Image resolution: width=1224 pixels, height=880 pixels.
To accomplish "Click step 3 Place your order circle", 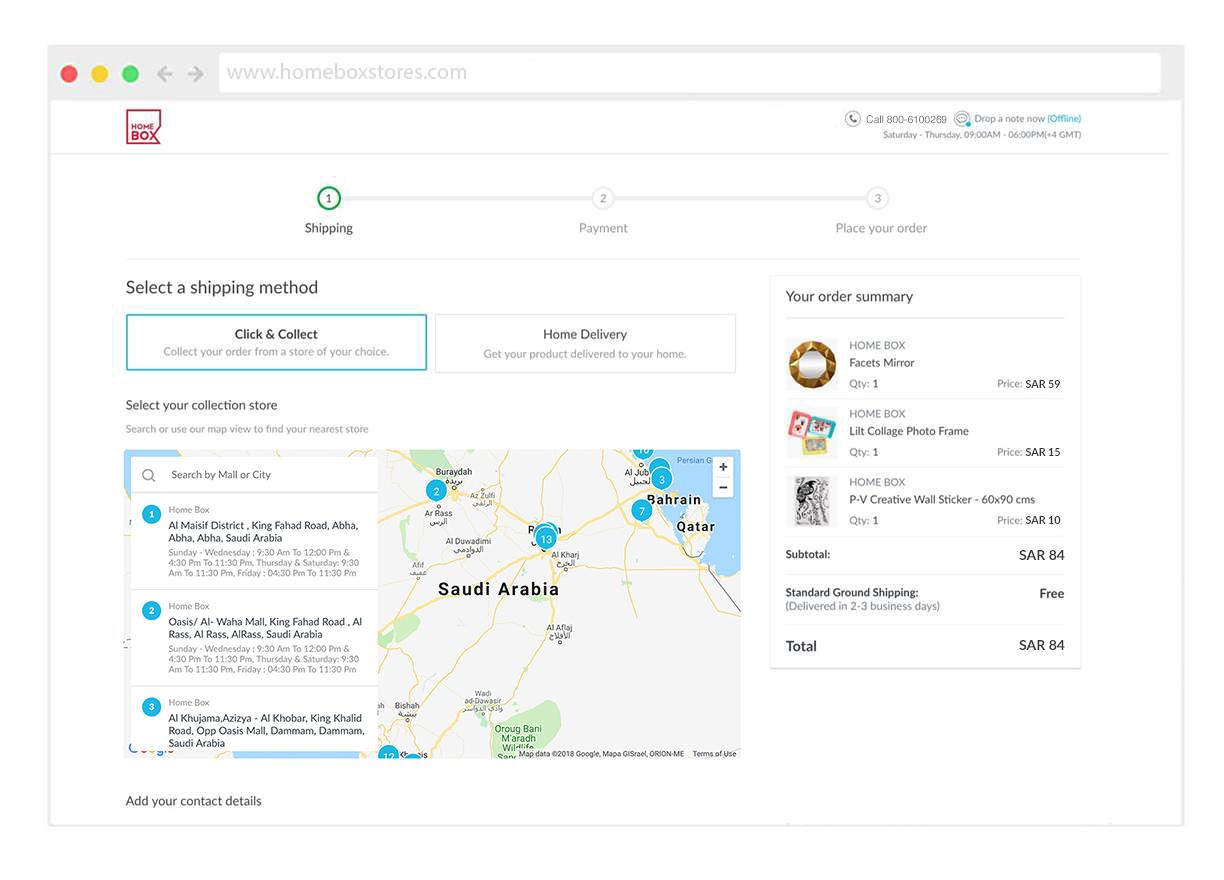I will [877, 198].
